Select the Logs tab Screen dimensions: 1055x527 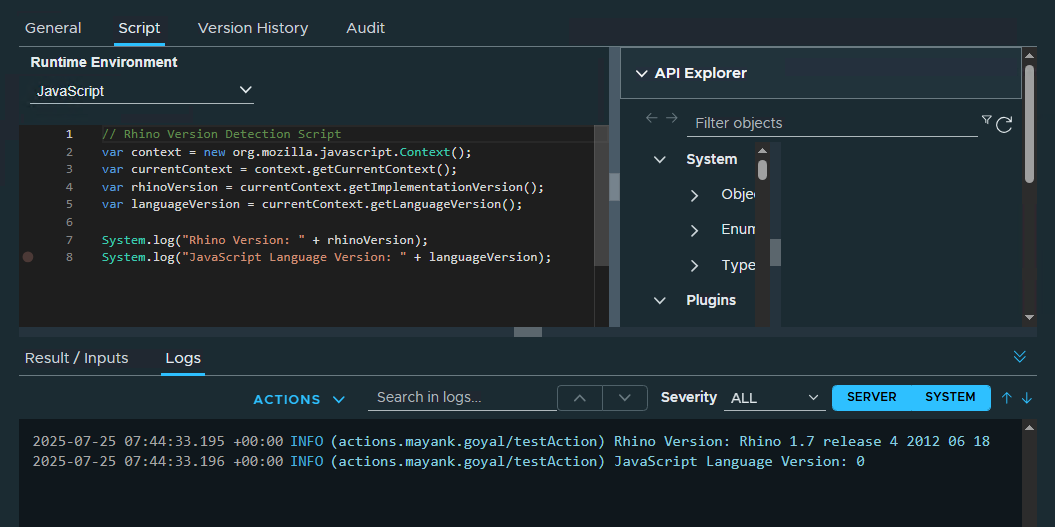coord(183,358)
